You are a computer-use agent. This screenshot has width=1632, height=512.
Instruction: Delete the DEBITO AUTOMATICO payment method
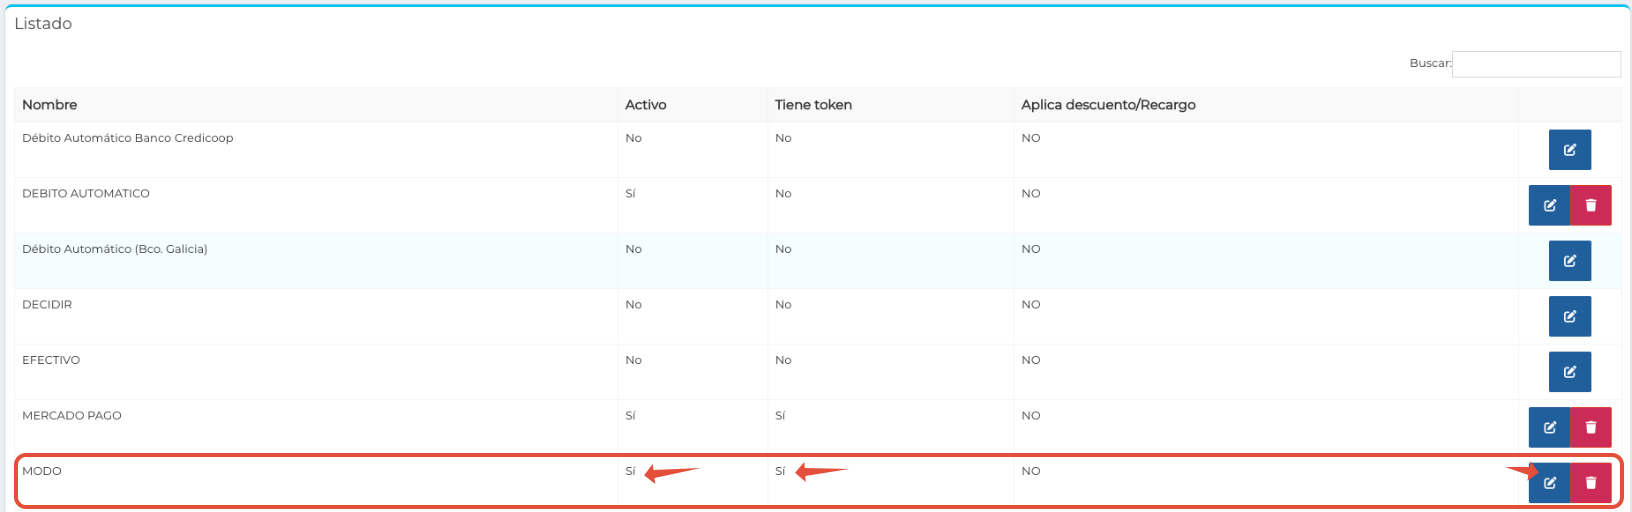(x=1591, y=205)
